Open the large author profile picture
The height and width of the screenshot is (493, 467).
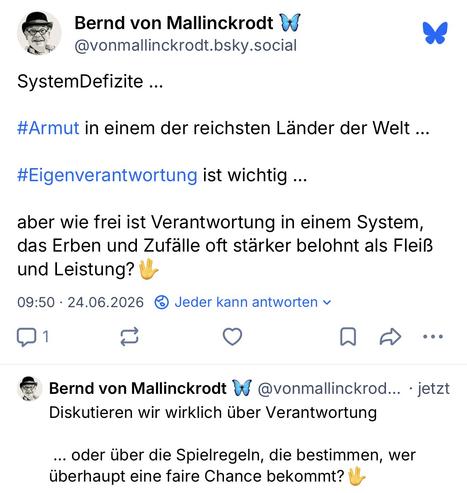[39, 33]
